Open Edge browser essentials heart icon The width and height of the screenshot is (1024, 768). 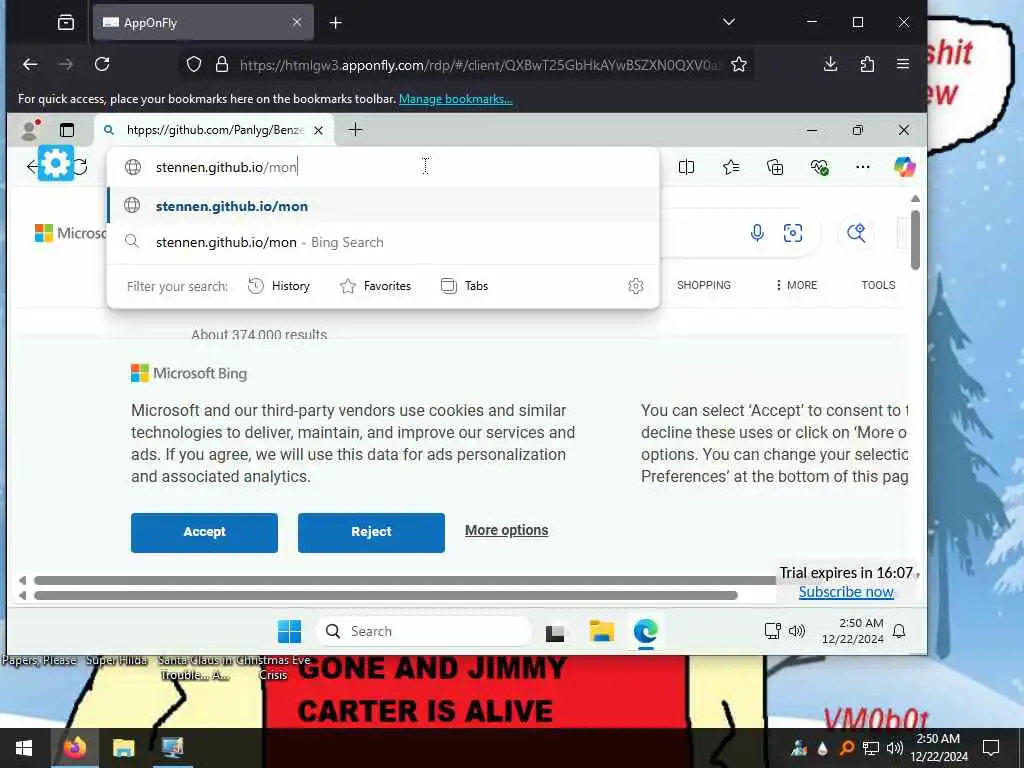820,167
